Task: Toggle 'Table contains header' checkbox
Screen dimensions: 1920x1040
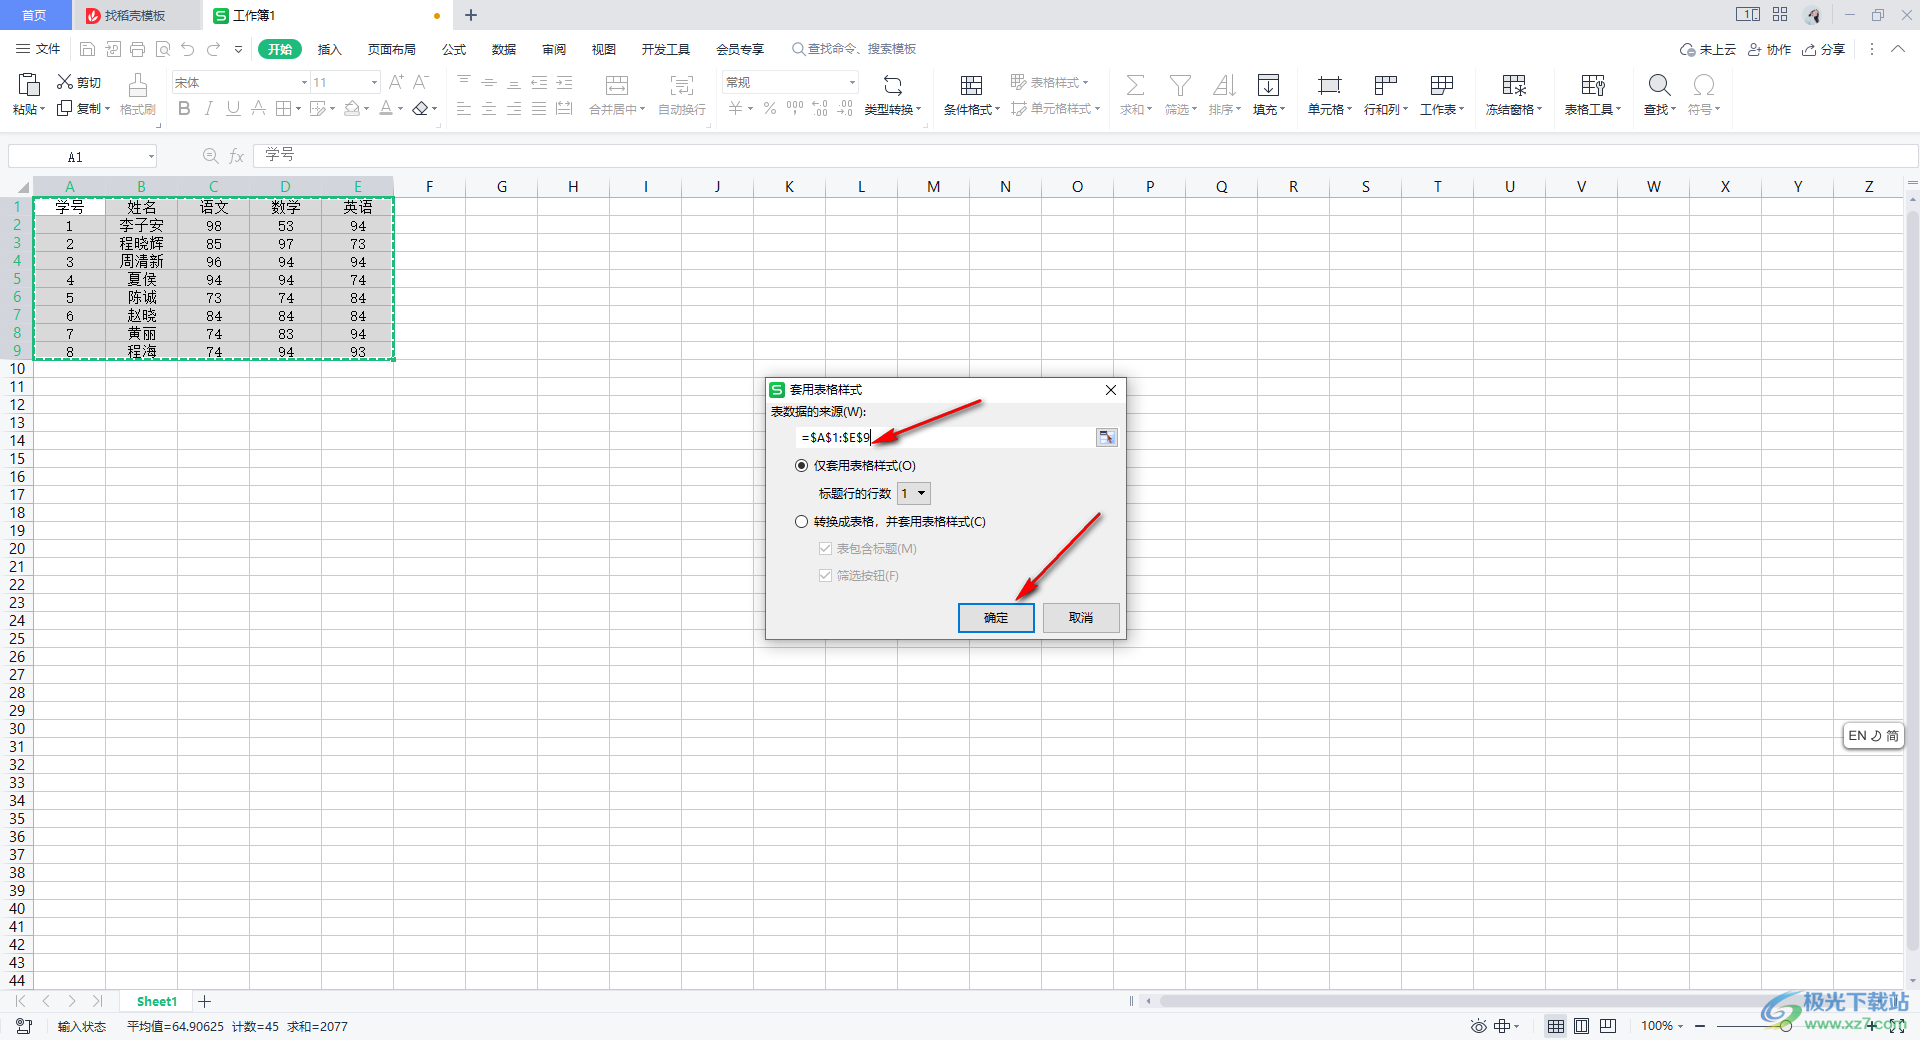Action: [x=825, y=549]
